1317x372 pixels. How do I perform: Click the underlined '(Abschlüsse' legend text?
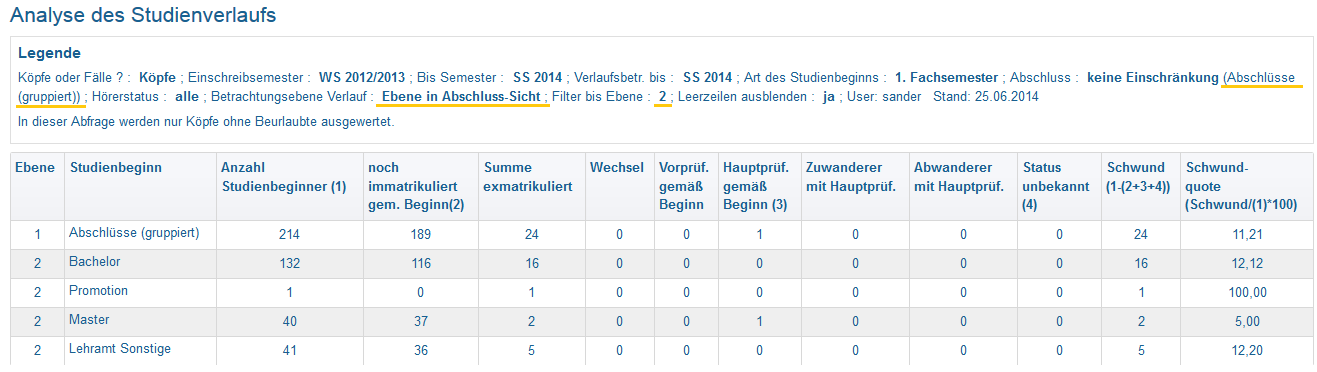(1260, 77)
